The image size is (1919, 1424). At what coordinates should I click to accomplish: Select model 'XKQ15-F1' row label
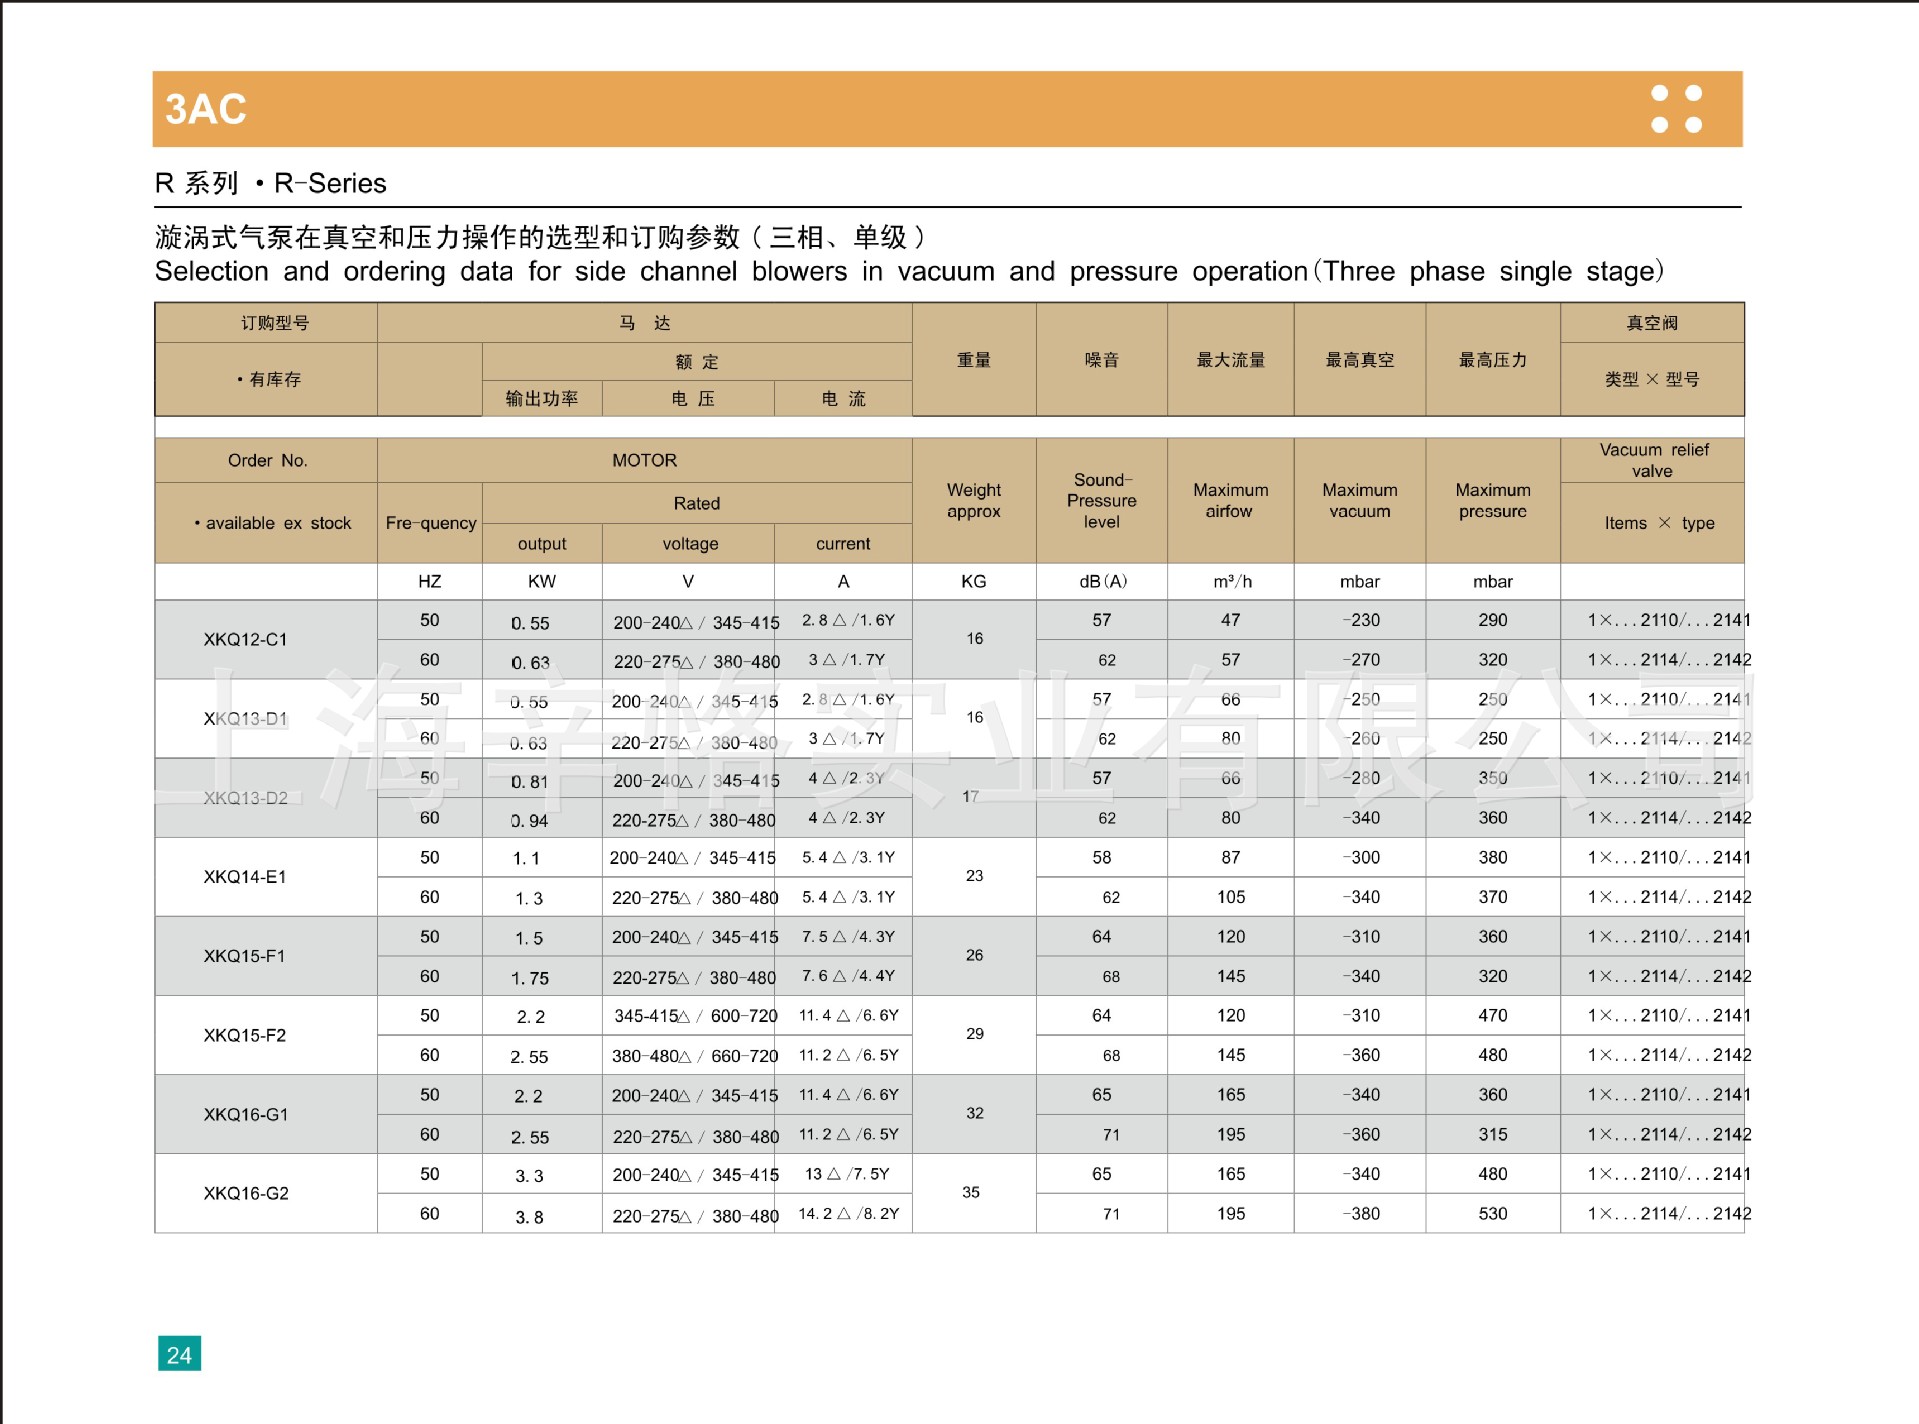tap(245, 956)
